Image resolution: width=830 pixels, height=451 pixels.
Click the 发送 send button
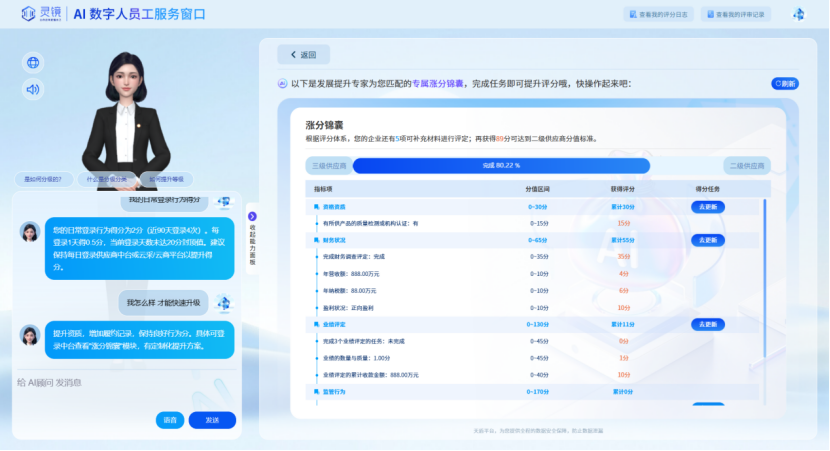212,420
